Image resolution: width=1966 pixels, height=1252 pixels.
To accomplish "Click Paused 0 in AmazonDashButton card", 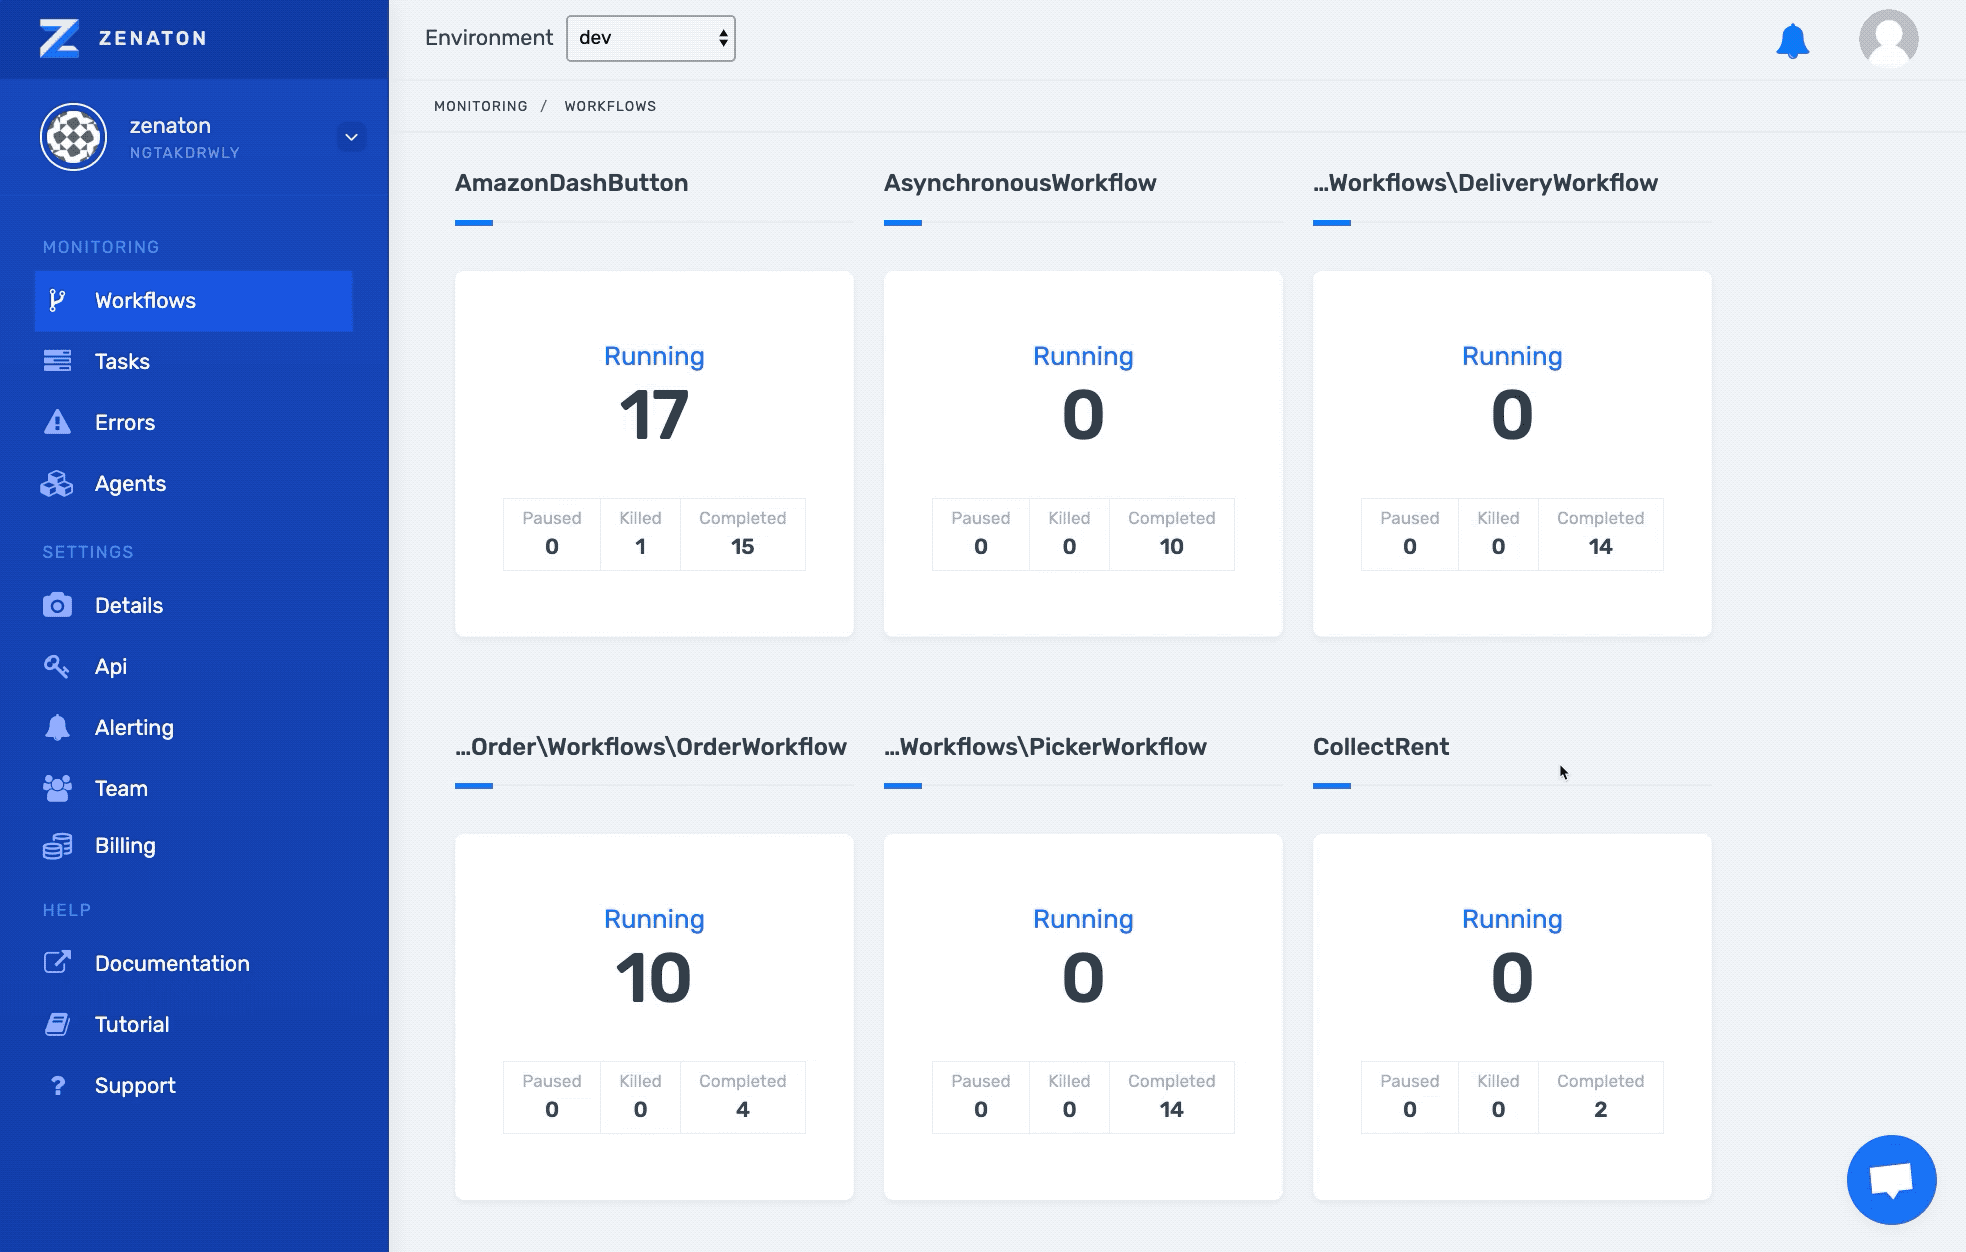I will 552,534.
